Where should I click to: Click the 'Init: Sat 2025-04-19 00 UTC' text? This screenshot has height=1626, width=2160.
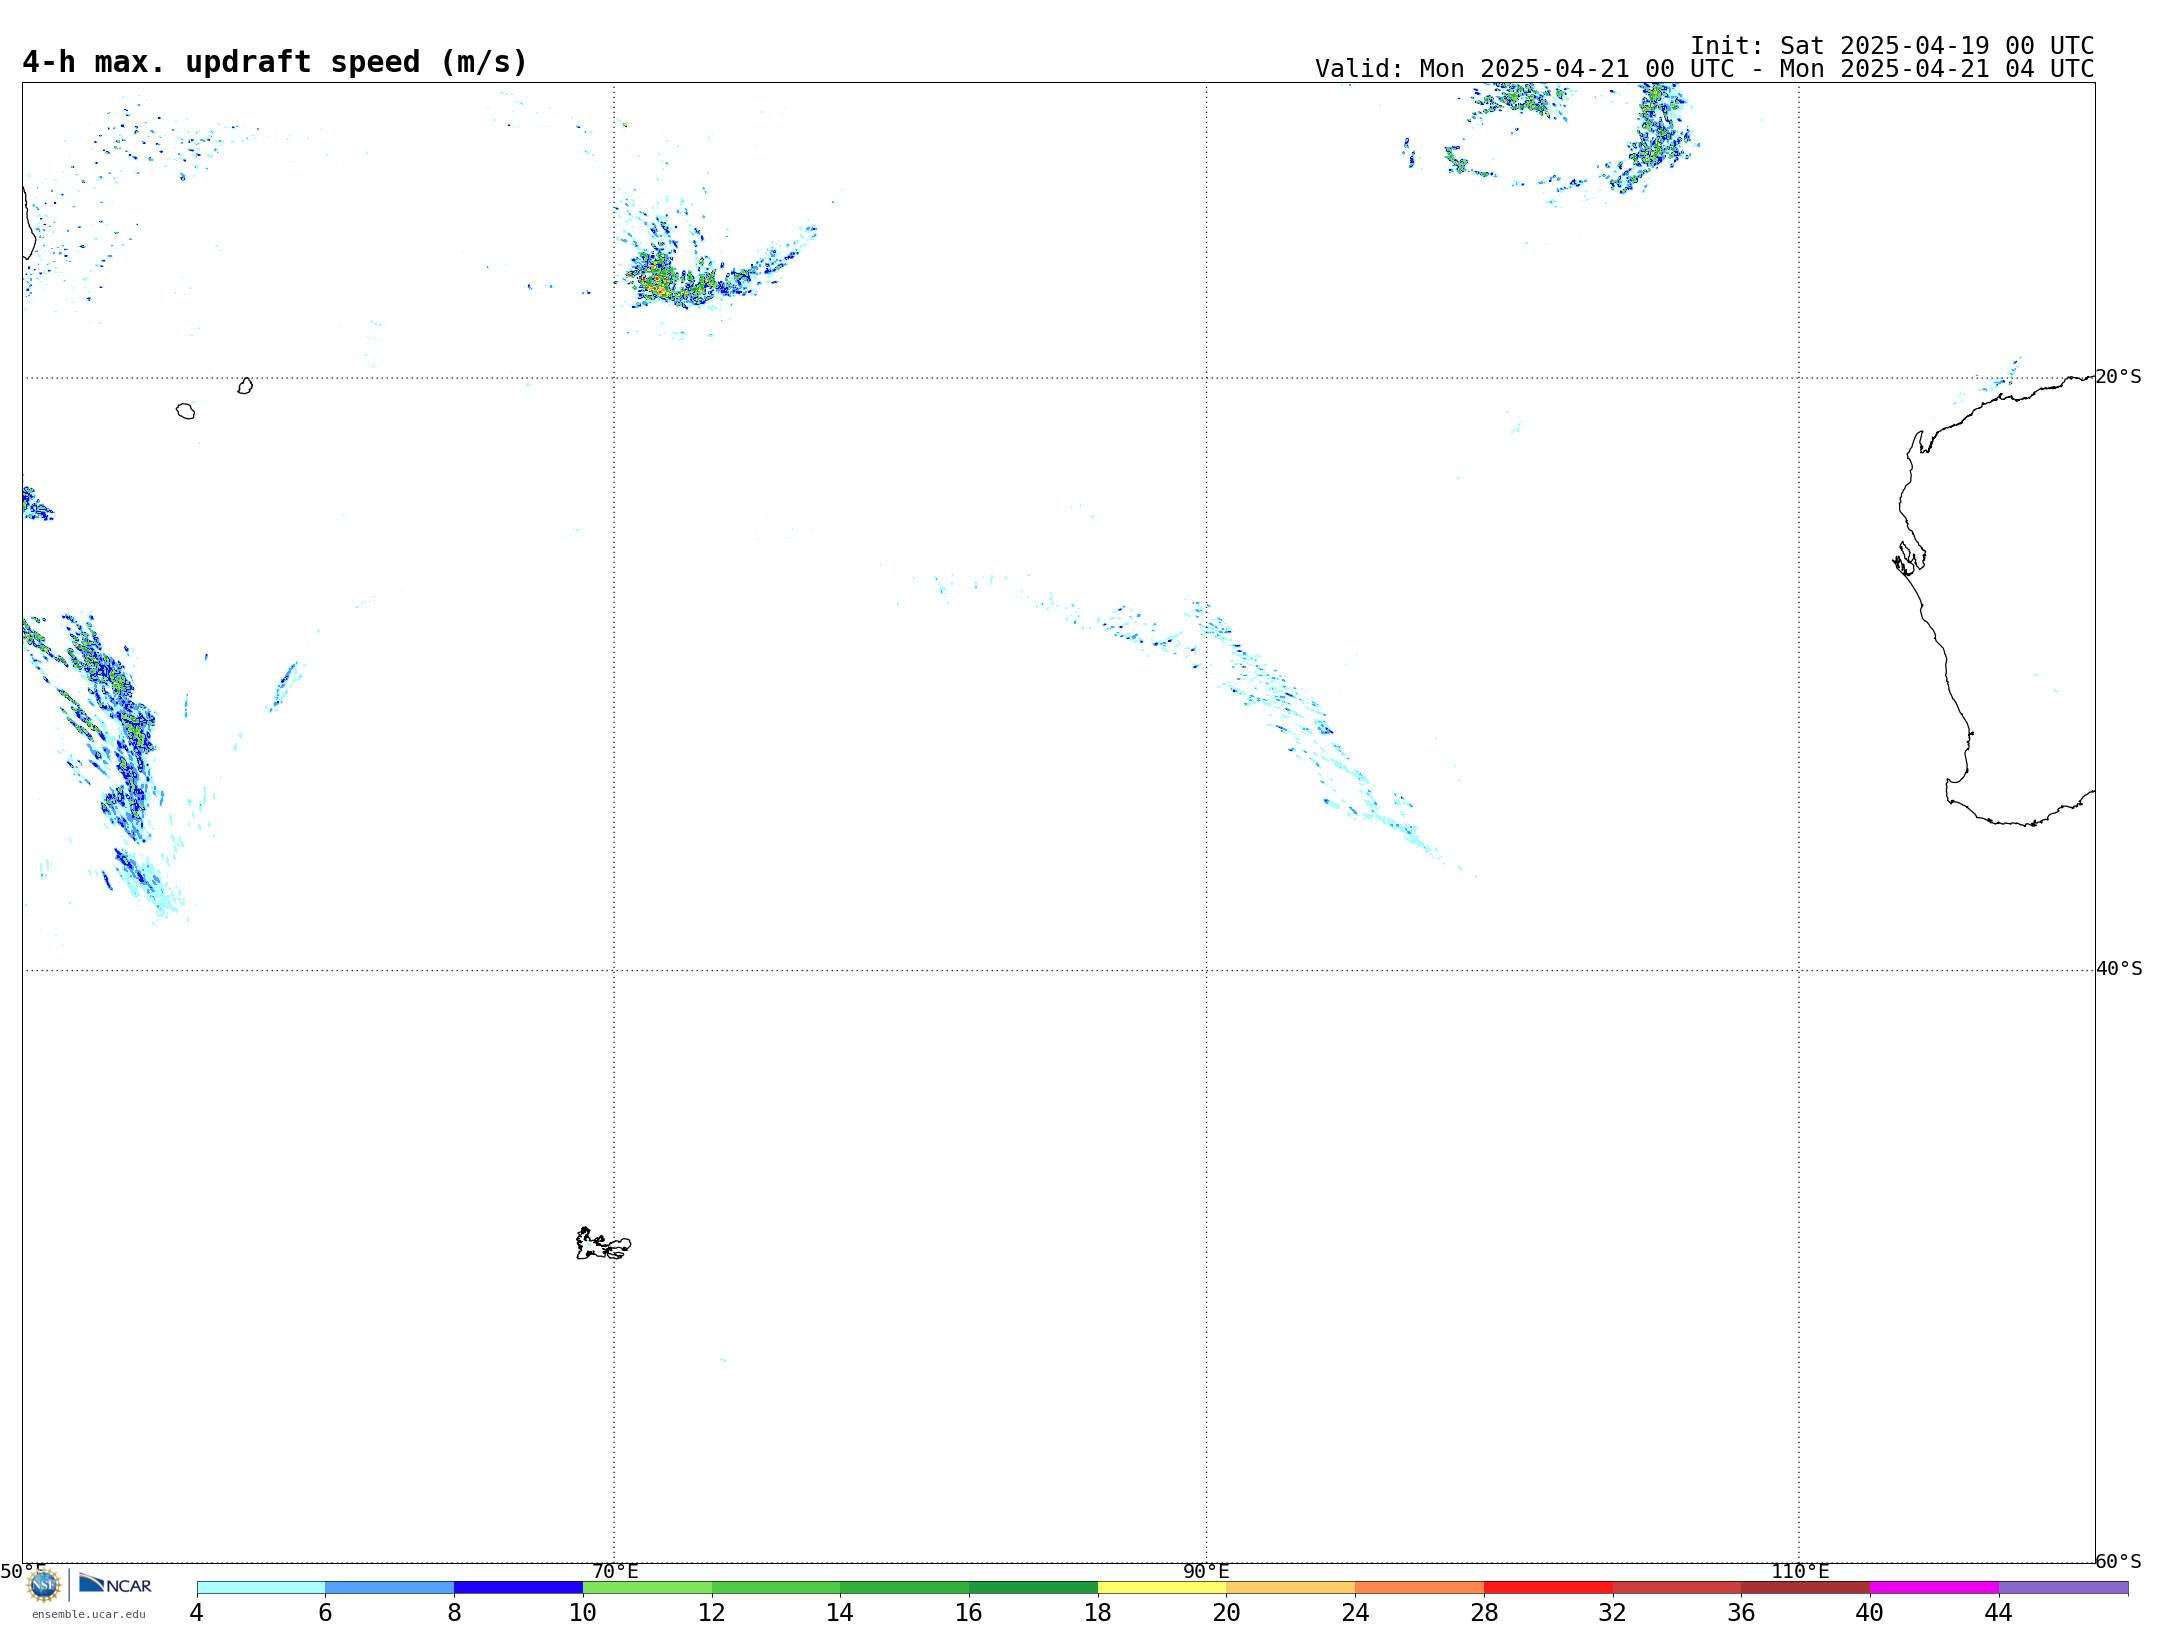point(1892,46)
